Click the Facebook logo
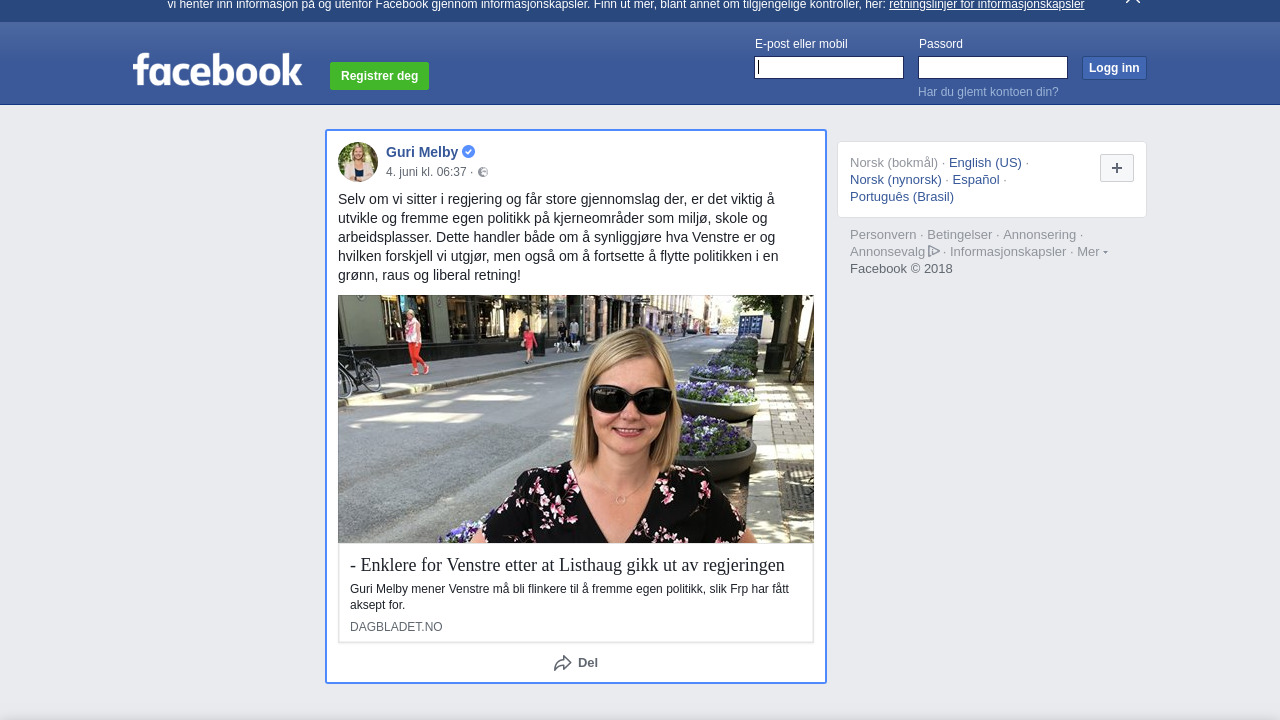 217,69
